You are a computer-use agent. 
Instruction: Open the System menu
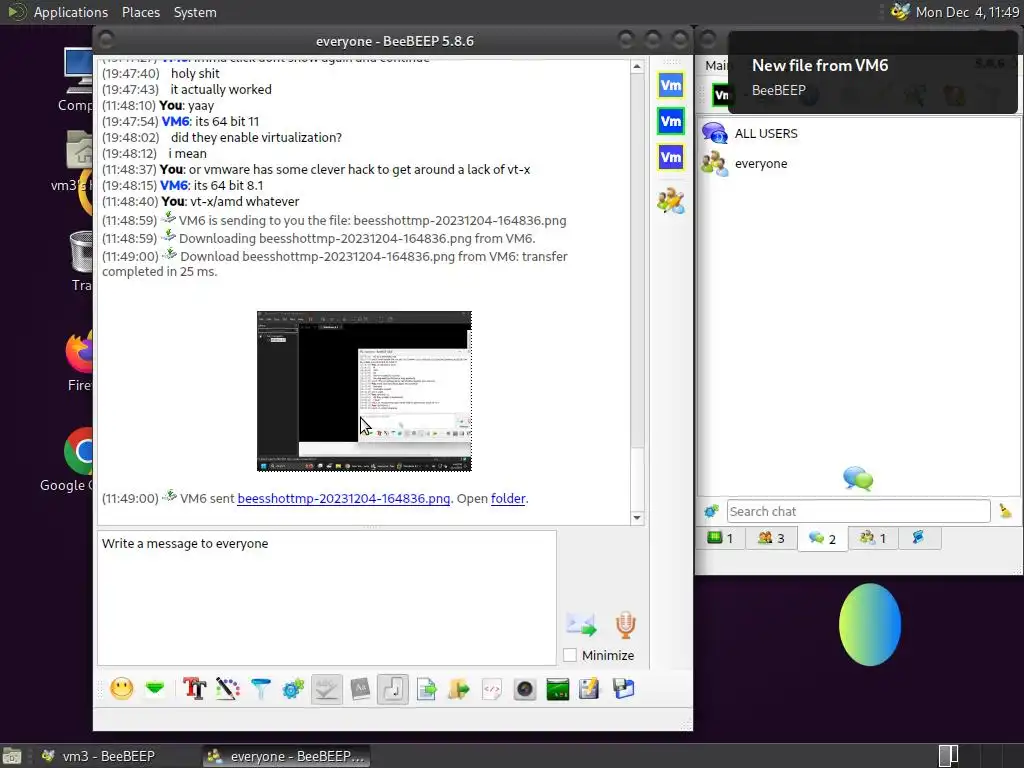(195, 12)
